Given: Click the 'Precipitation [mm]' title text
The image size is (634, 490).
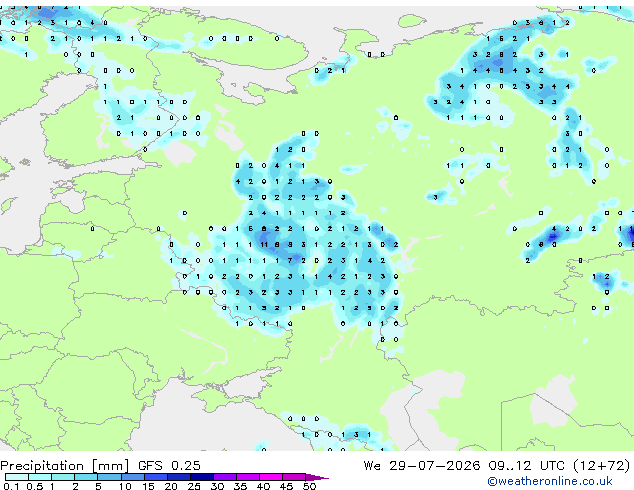Looking at the screenshot, I should 65,466.
